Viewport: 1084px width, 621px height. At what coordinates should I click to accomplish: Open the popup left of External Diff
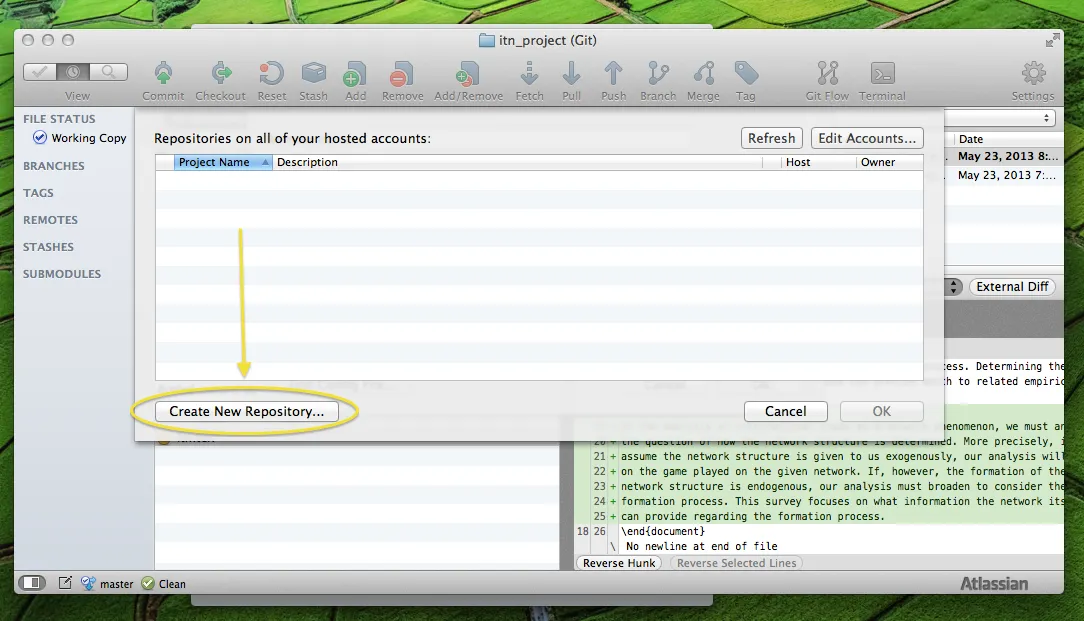point(953,287)
